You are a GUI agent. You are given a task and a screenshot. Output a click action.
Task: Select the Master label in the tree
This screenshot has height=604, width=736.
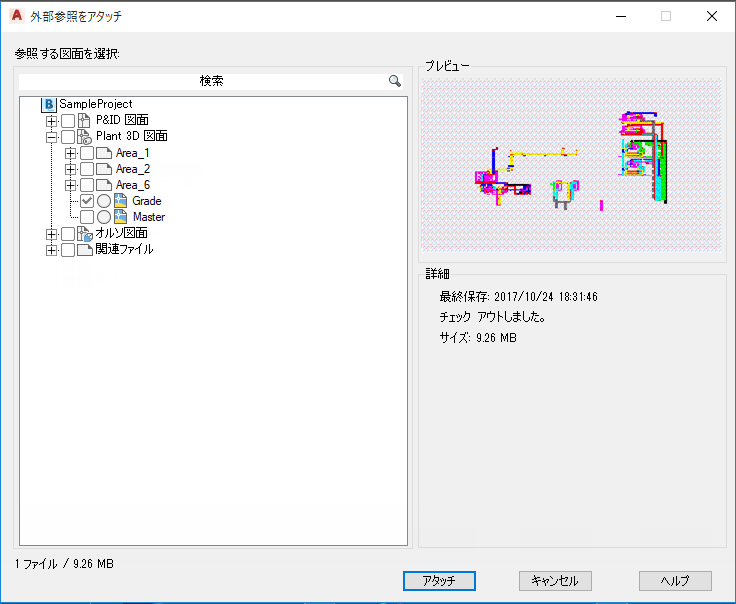(x=149, y=217)
